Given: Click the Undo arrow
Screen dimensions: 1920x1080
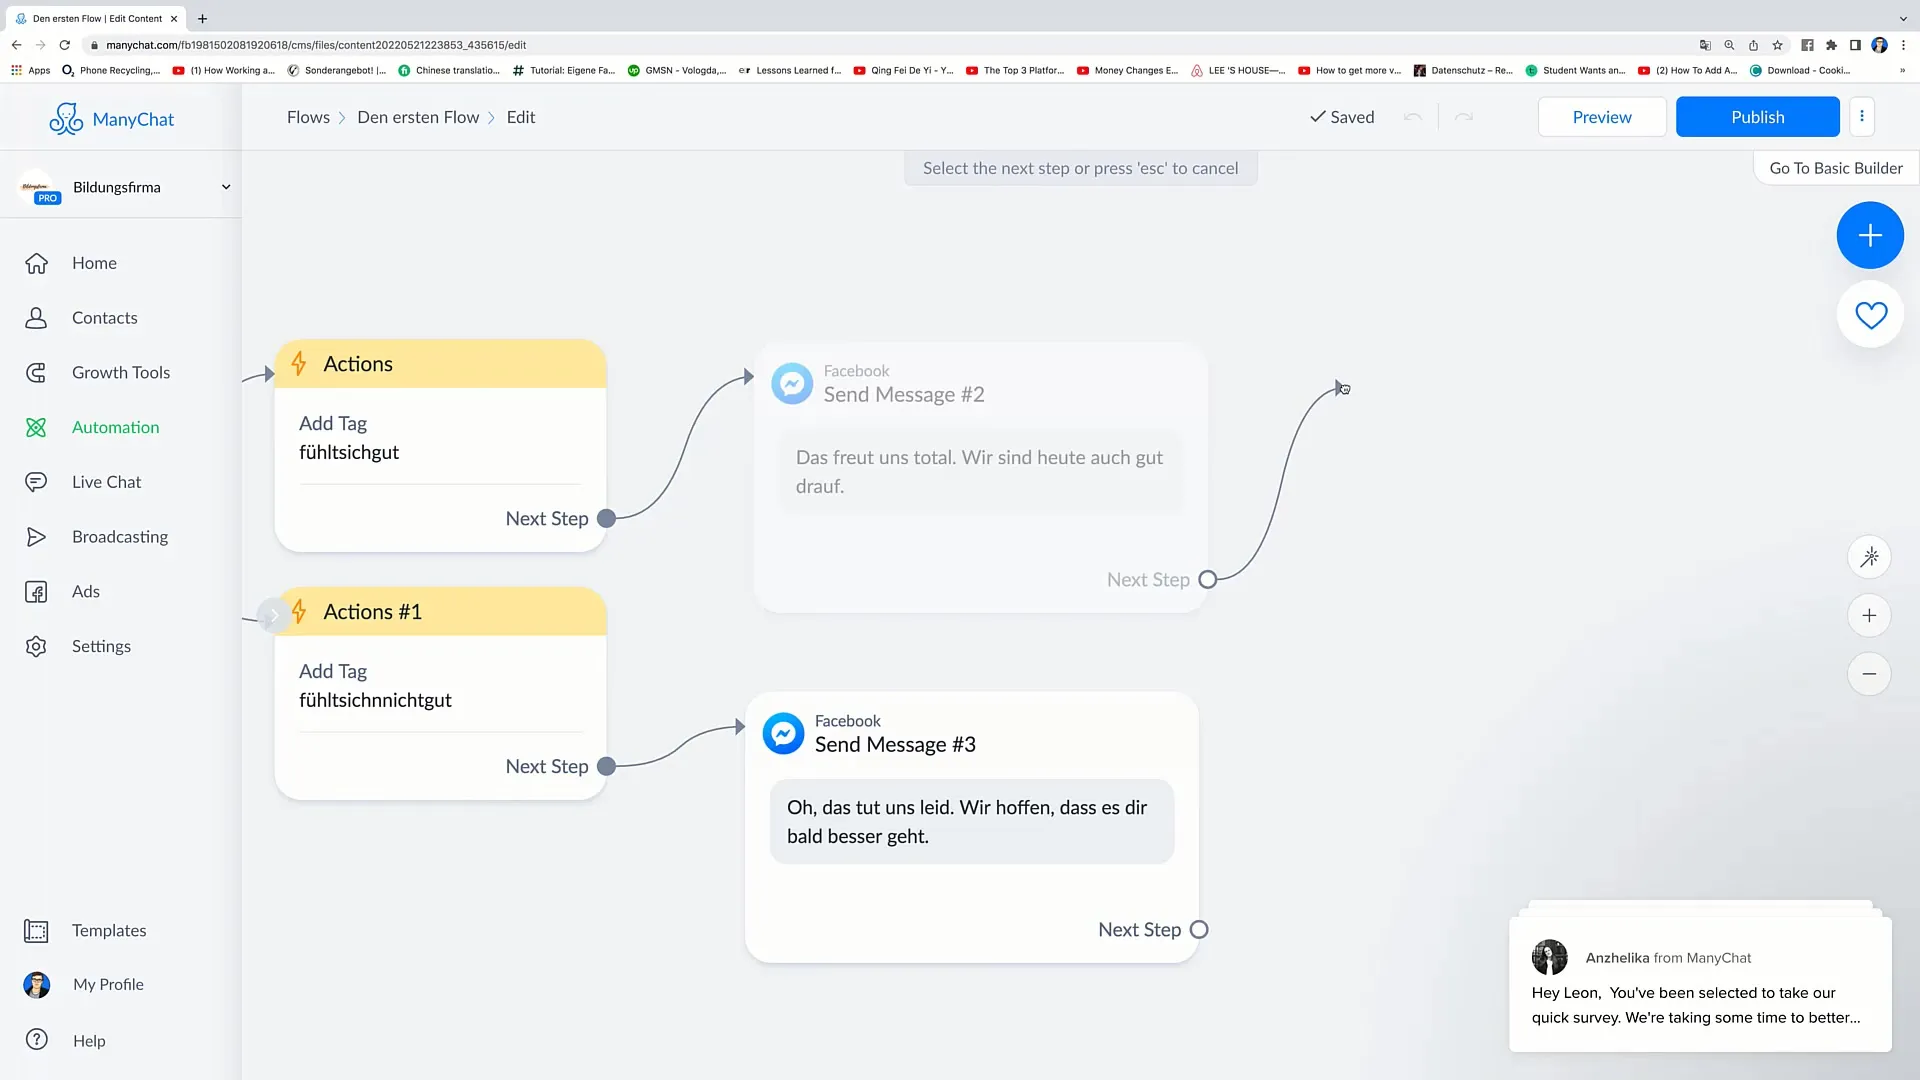Looking at the screenshot, I should (1412, 117).
